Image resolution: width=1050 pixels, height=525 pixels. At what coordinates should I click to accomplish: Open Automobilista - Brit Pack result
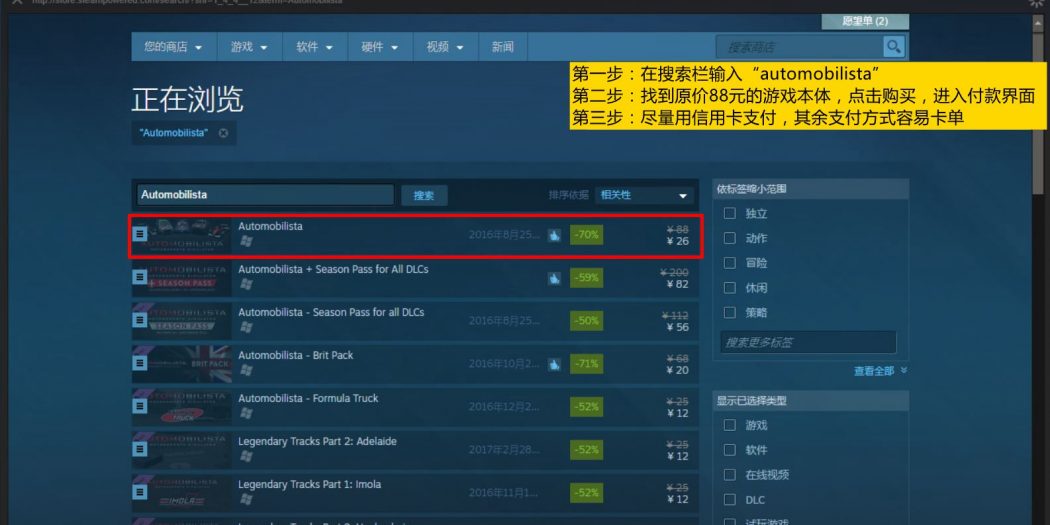tap(296, 355)
